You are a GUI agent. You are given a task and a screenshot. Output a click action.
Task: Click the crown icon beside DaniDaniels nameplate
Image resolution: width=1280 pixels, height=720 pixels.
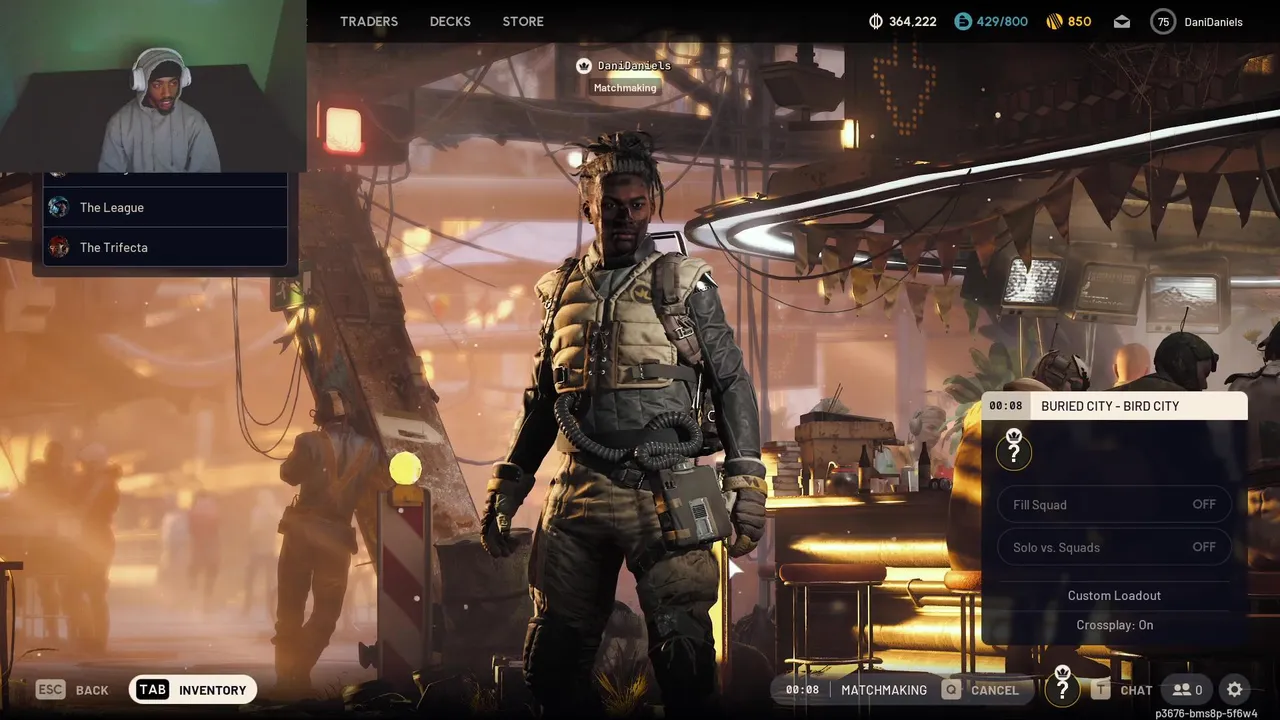coord(584,65)
